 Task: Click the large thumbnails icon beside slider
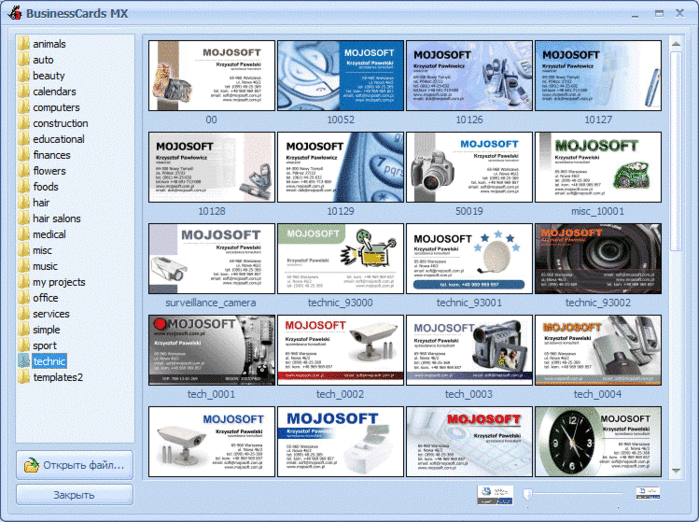[x=495, y=495]
